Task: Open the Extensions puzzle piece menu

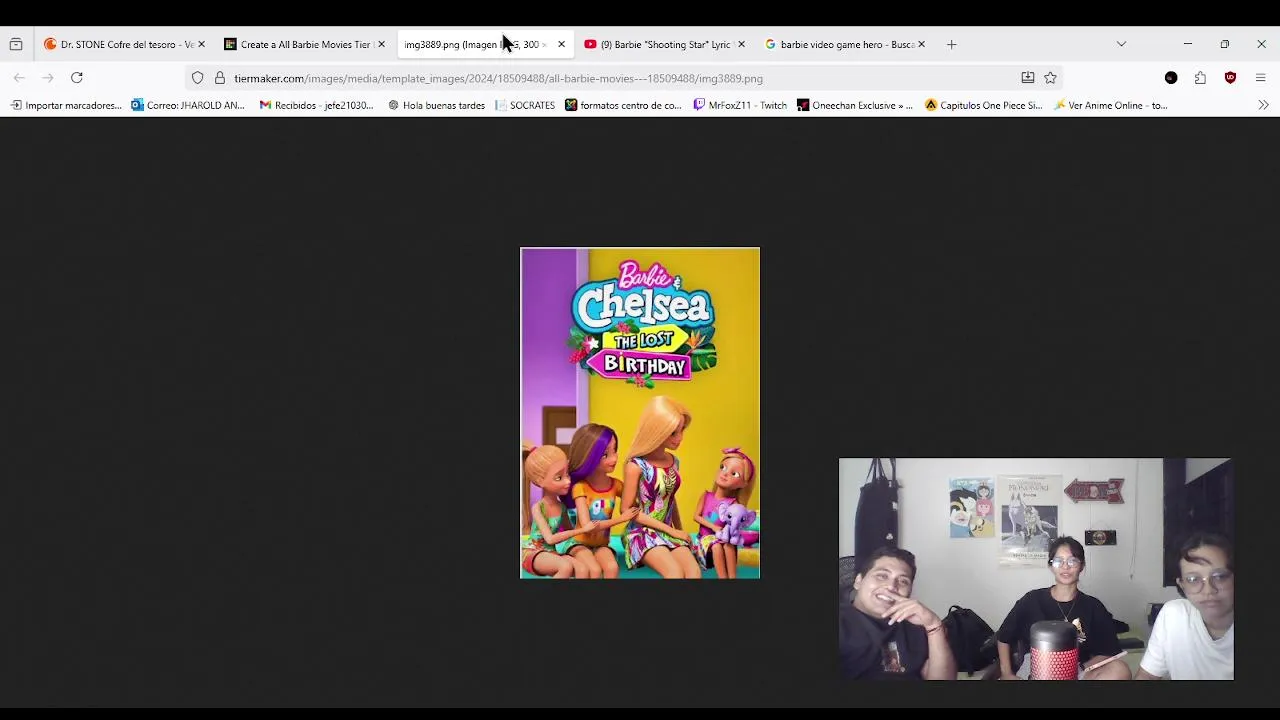Action: tap(1200, 78)
